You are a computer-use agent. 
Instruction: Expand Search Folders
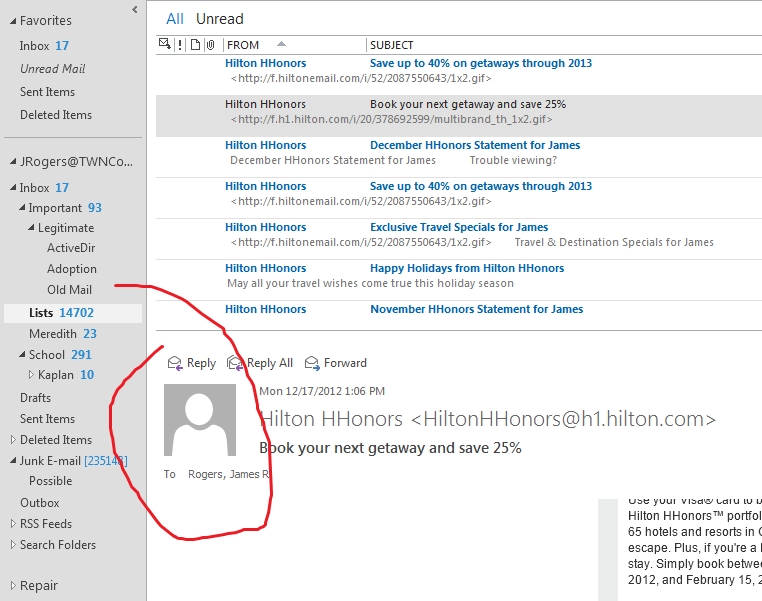tap(13, 545)
